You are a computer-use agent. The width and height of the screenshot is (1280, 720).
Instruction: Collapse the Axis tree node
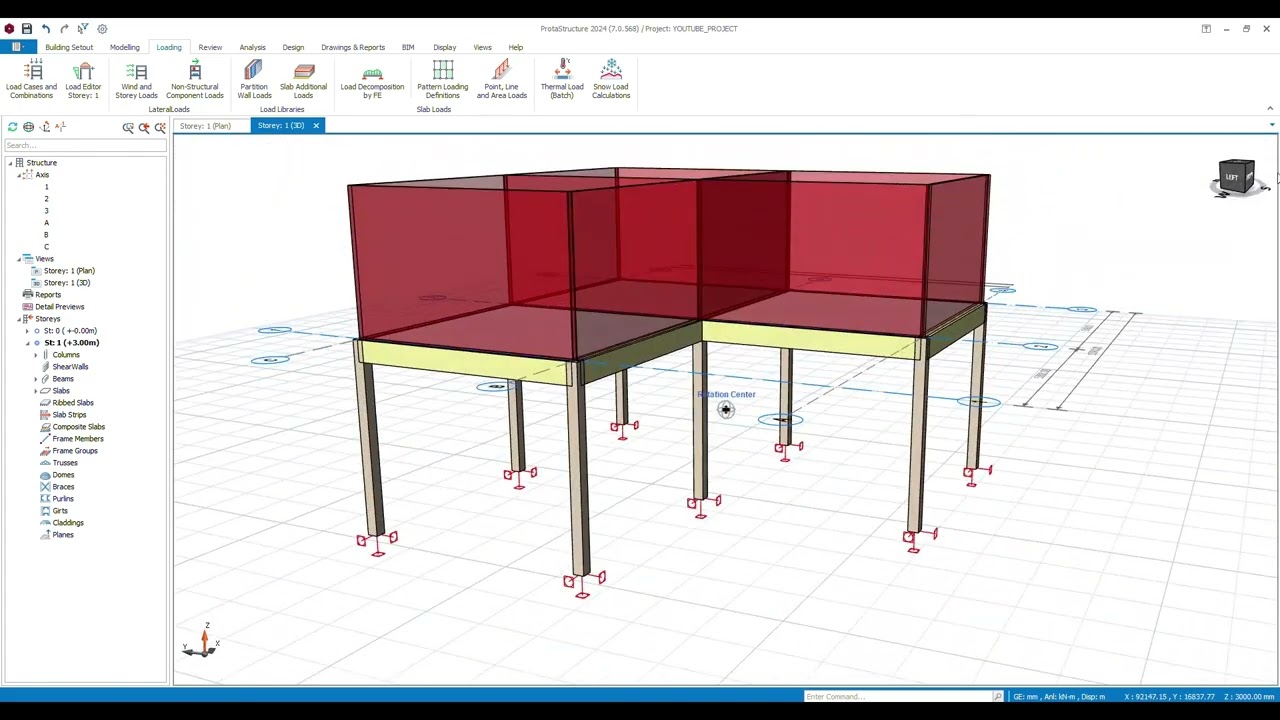point(19,175)
